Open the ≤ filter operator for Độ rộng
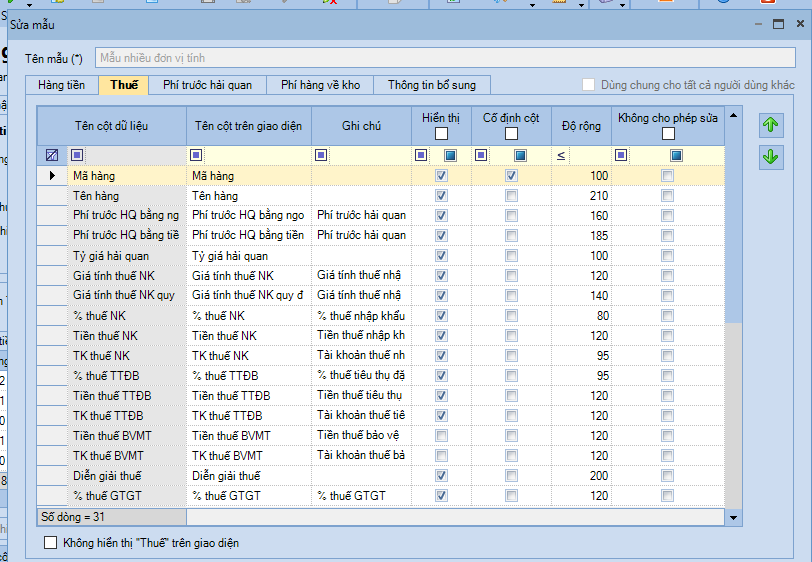Viewport: 812px width, 562px height. [561, 155]
